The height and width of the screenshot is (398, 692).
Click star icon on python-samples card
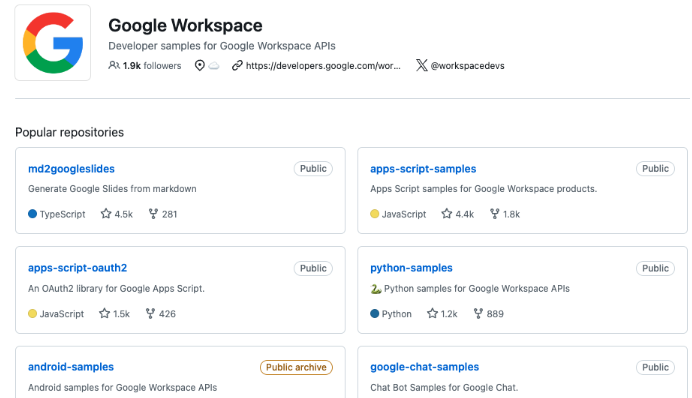[x=432, y=313]
